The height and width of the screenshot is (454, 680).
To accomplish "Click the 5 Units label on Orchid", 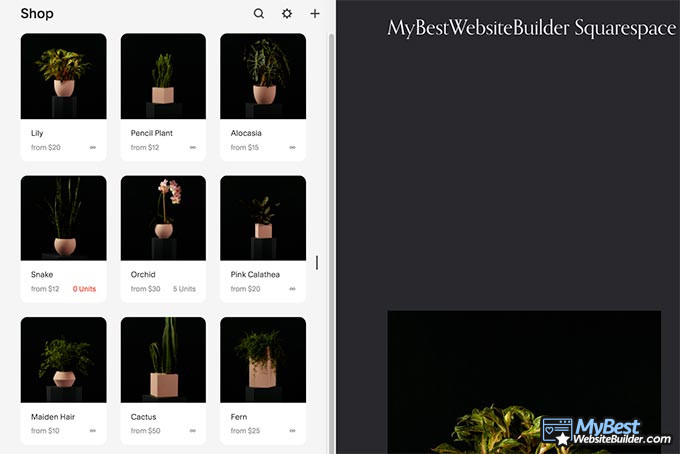I will [184, 289].
